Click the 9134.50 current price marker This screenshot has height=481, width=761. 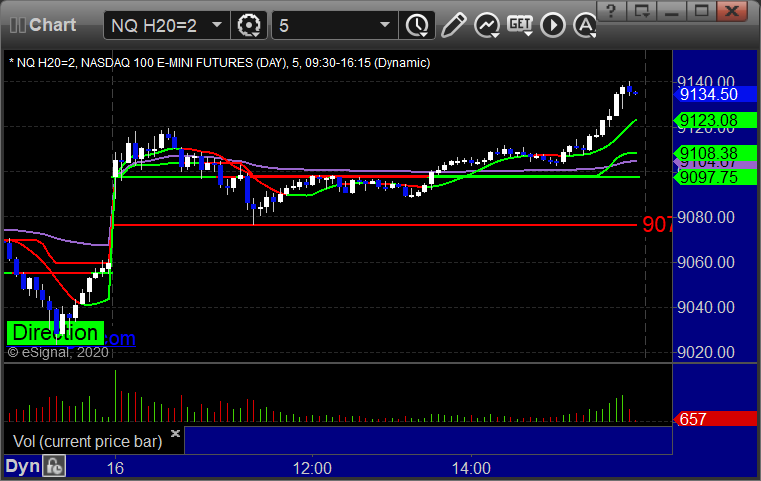pyautogui.click(x=715, y=94)
